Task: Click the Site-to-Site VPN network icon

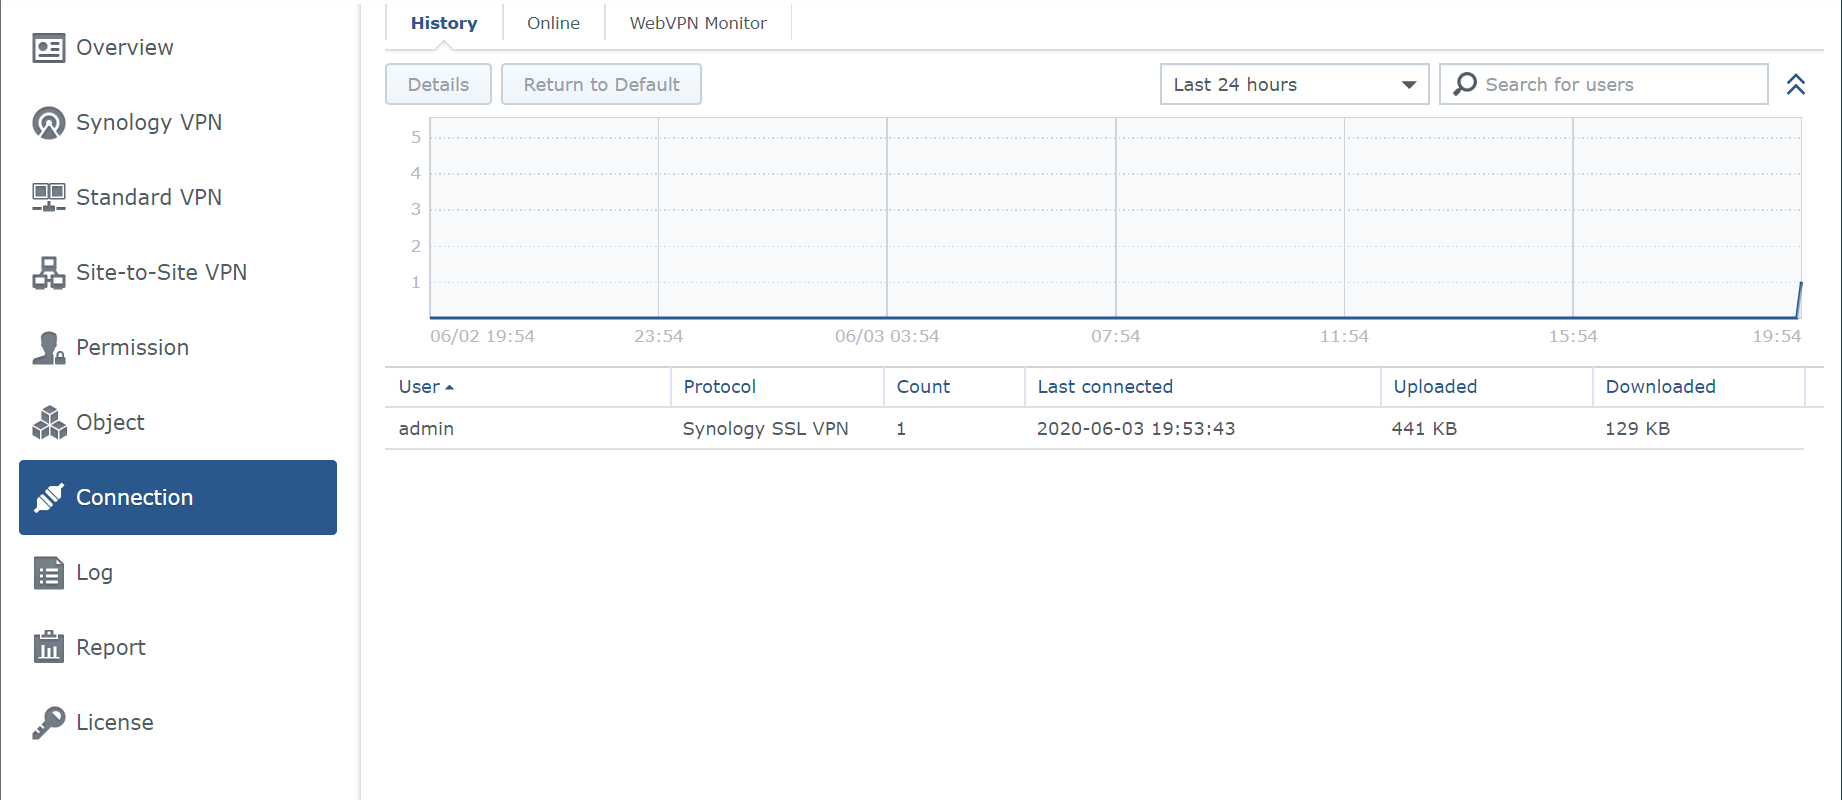Action: tap(48, 273)
